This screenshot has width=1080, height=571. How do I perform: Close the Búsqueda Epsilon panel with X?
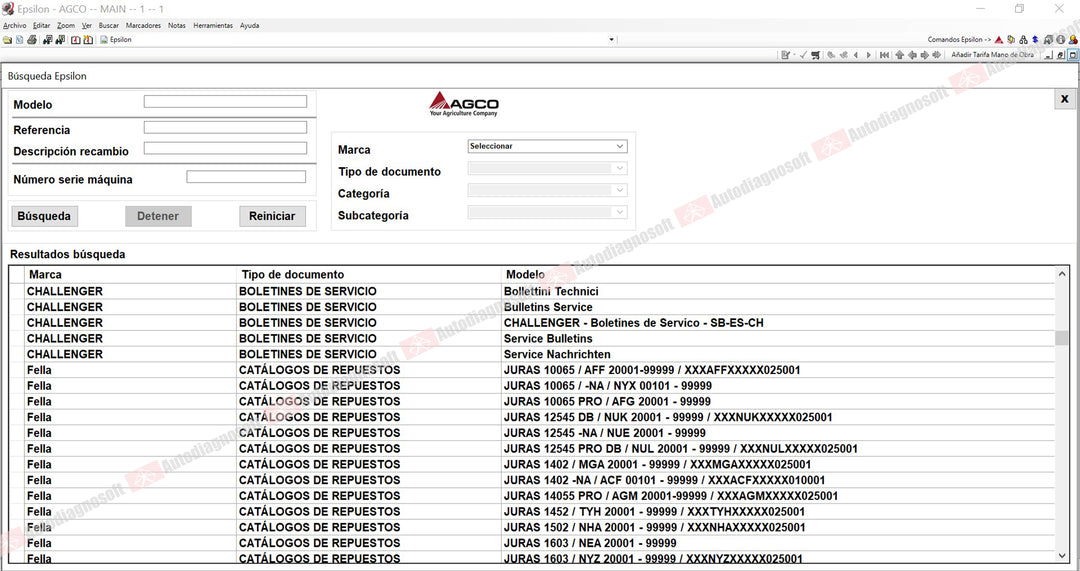tap(1064, 99)
